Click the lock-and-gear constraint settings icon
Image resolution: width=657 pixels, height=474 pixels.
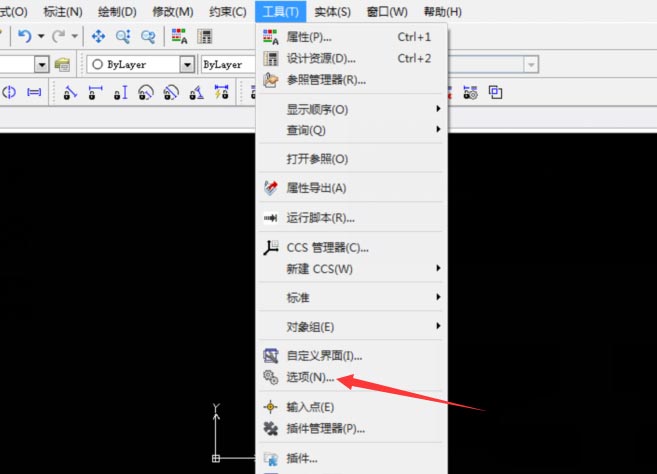pos(470,92)
